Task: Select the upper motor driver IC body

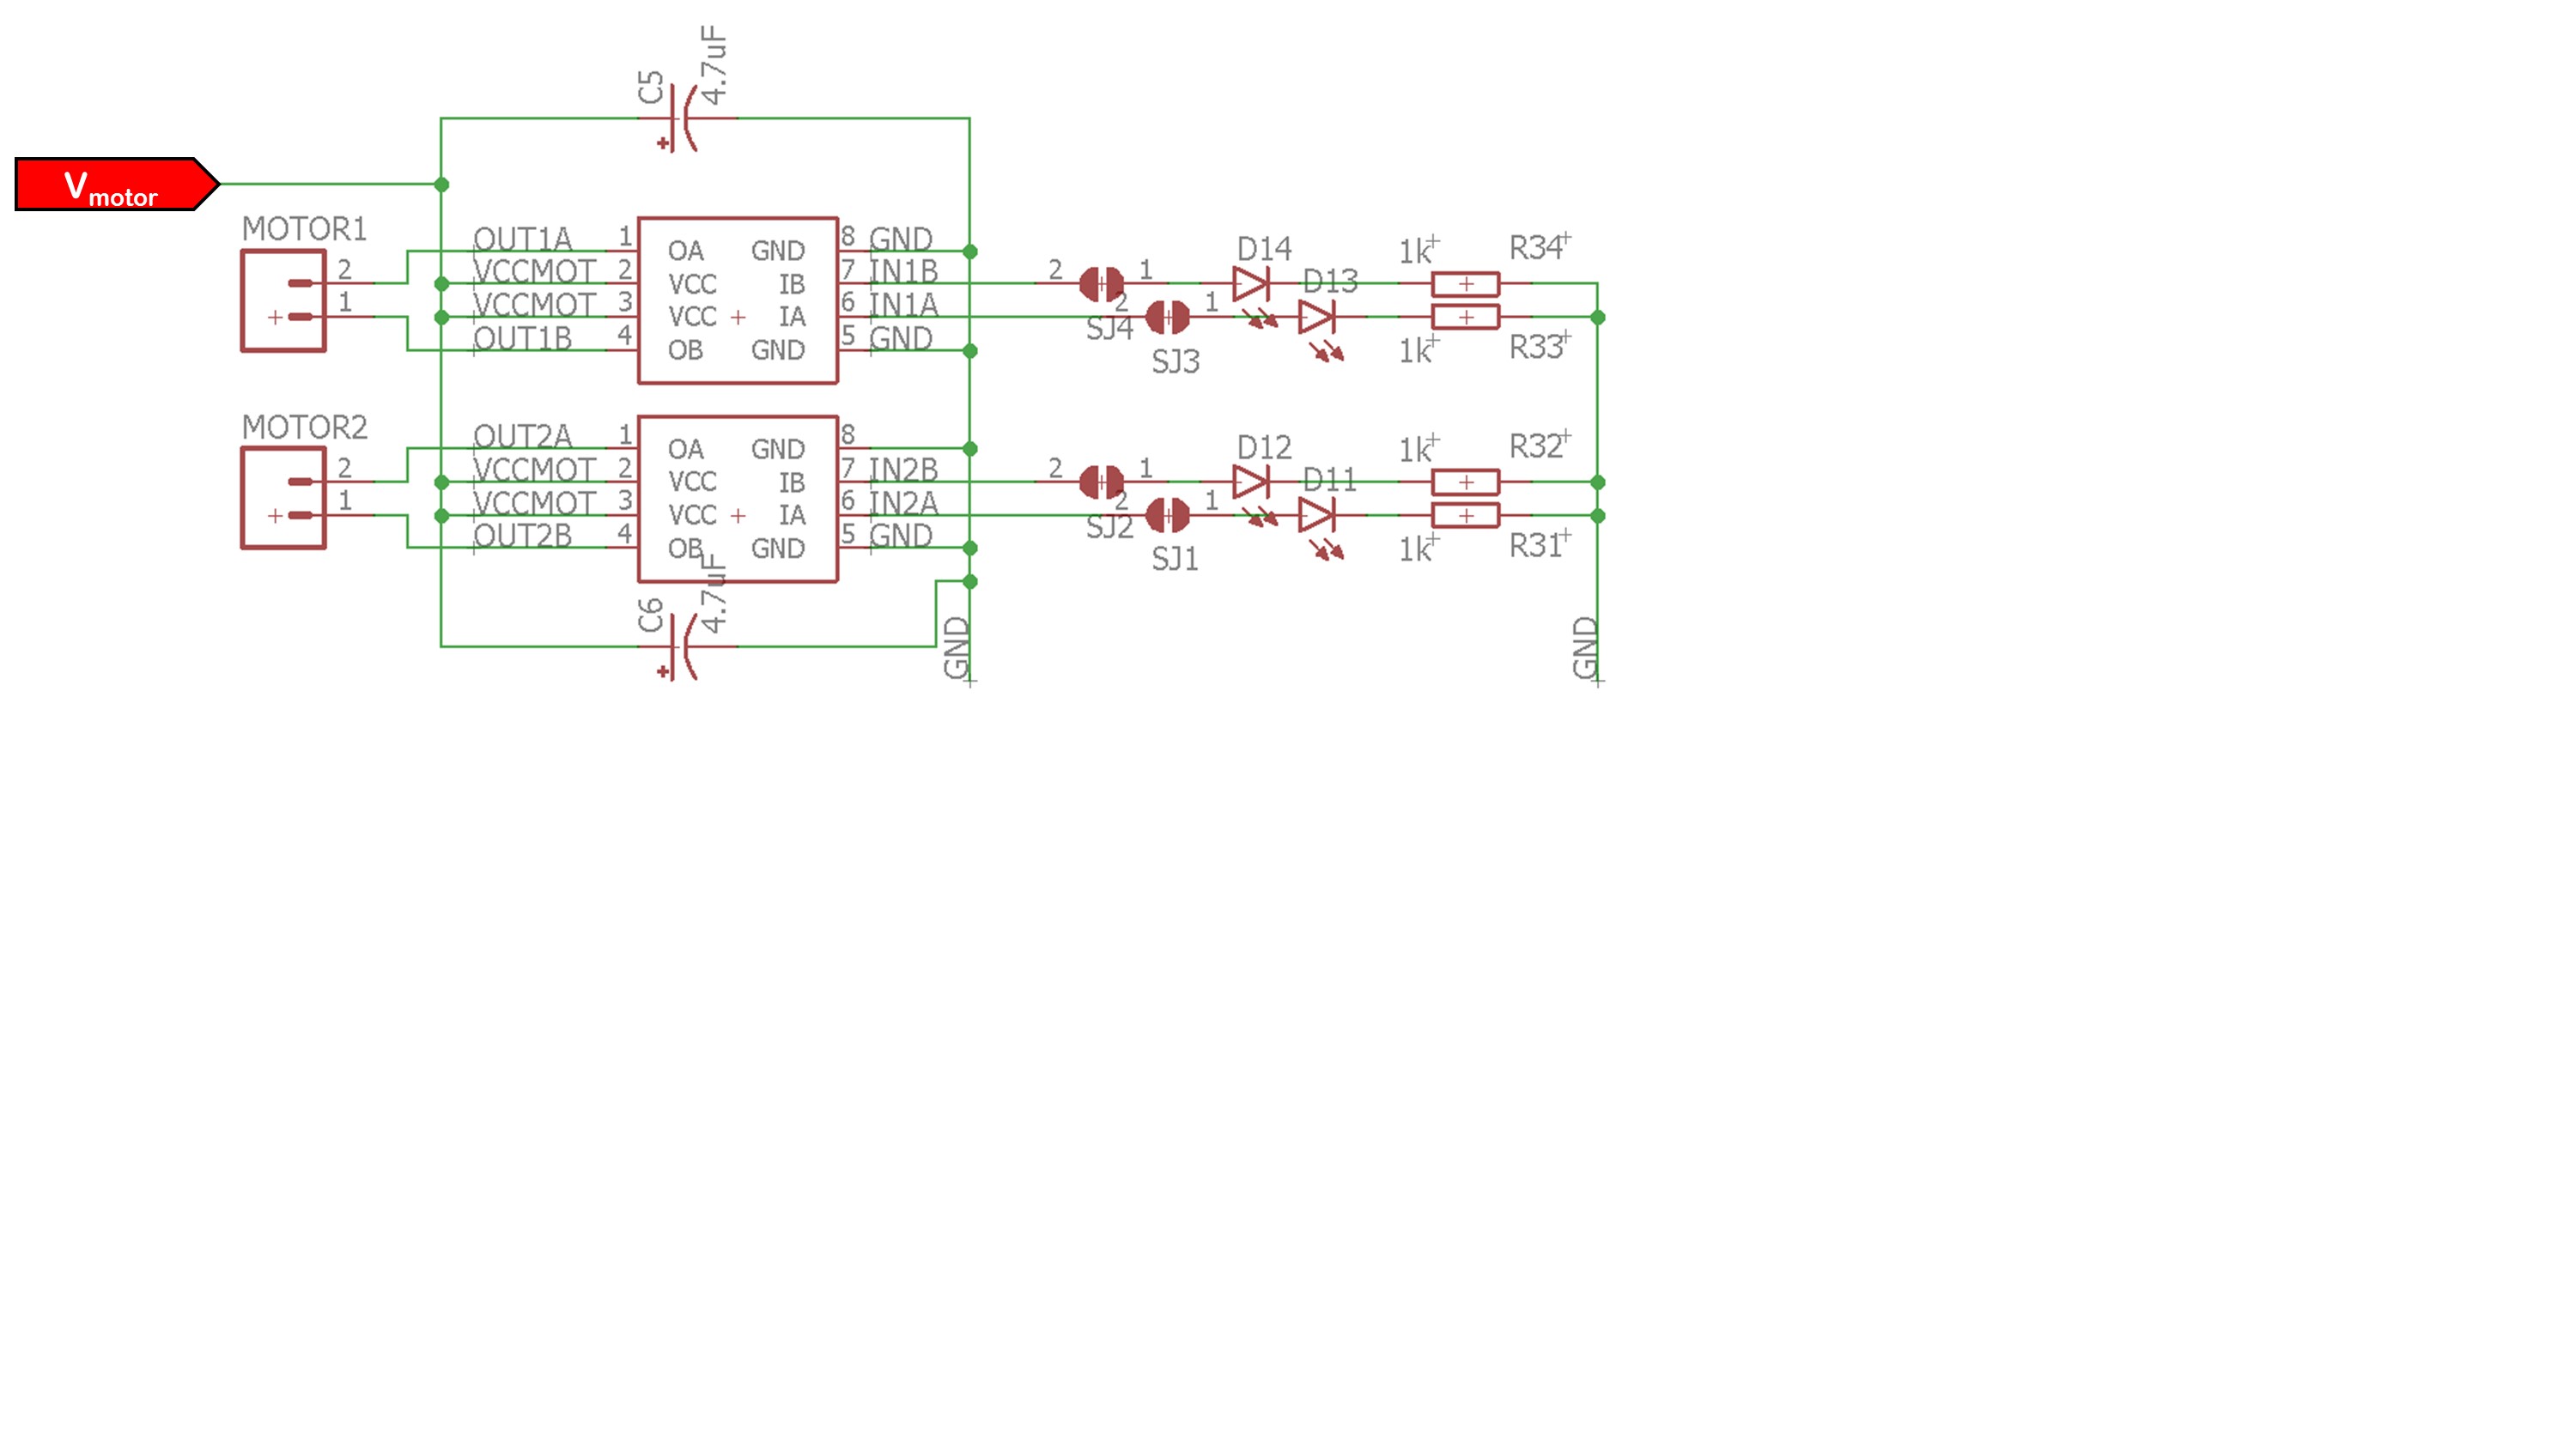Action: 738,300
